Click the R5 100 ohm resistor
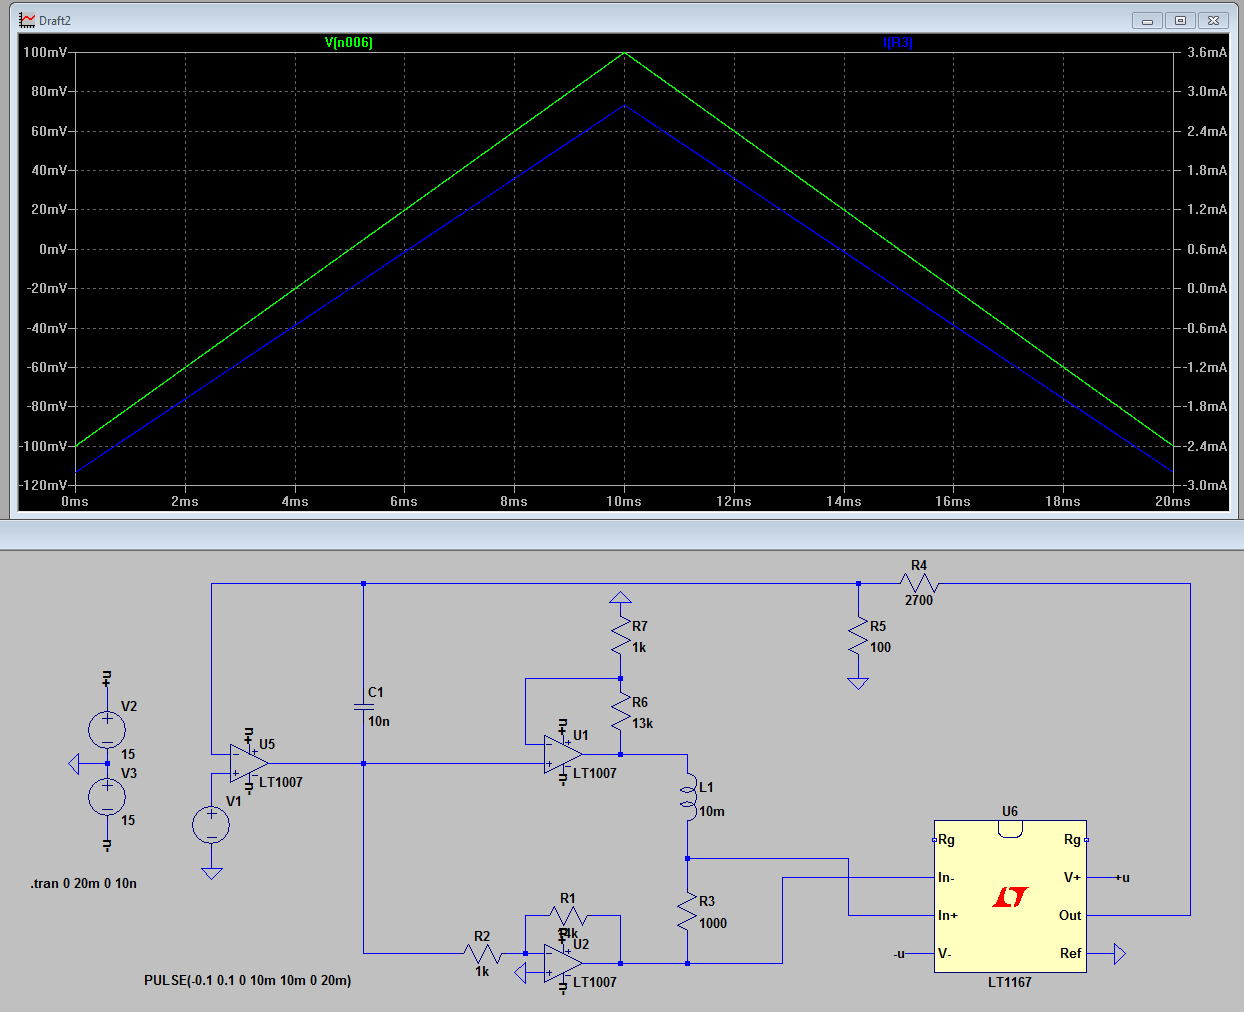This screenshot has height=1012, width=1244. point(858,637)
